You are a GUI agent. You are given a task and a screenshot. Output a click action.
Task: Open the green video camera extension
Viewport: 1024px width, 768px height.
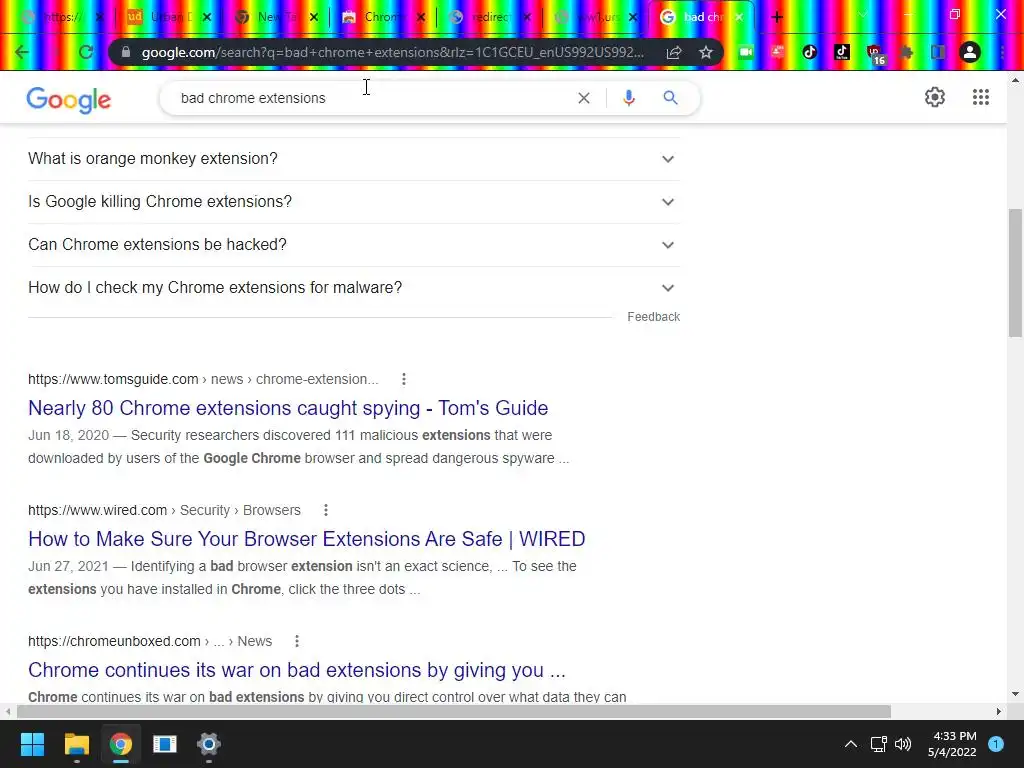click(746, 52)
